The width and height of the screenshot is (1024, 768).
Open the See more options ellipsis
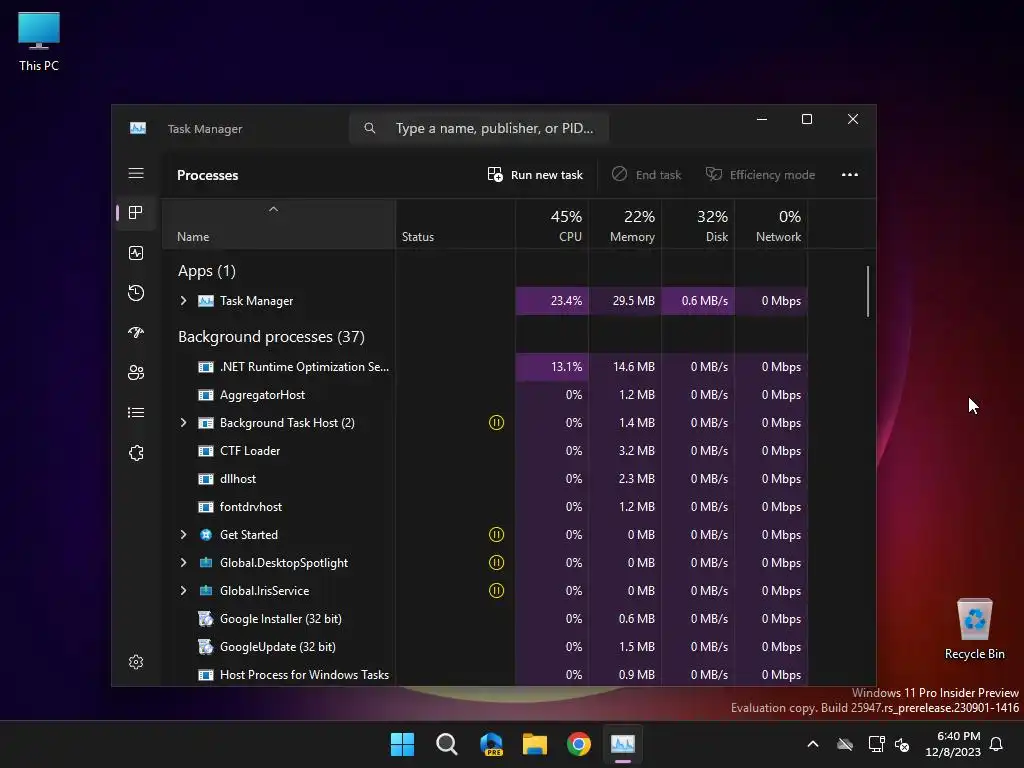coord(850,174)
